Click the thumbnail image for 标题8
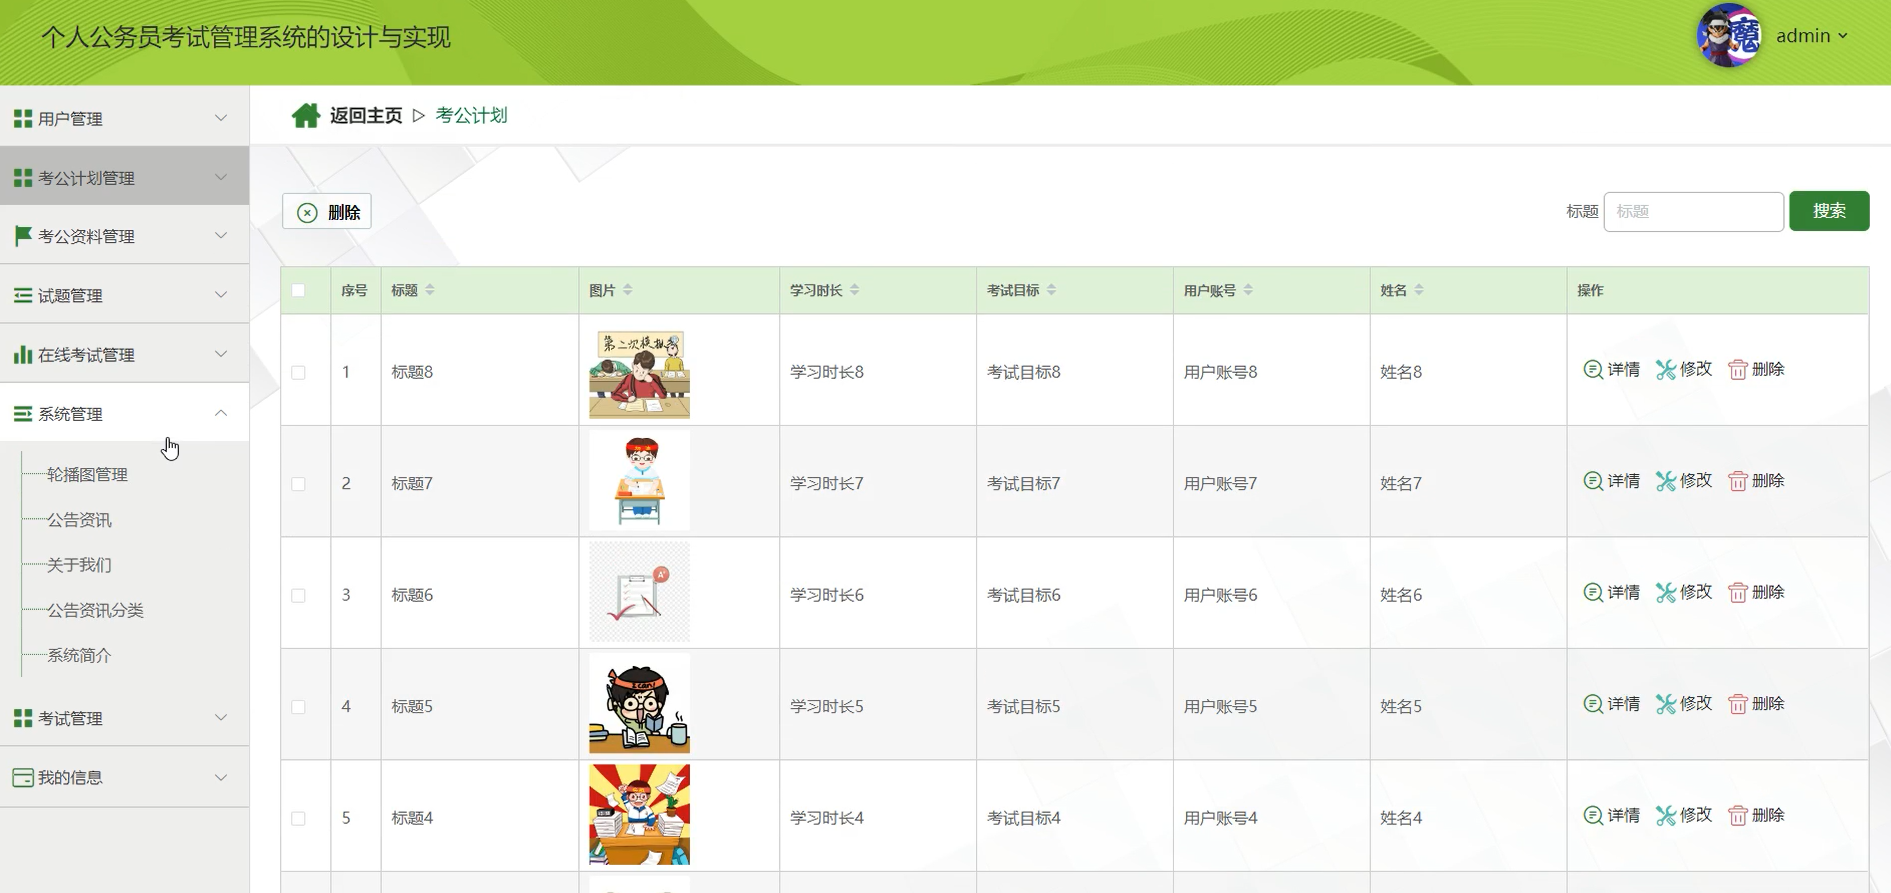 pyautogui.click(x=639, y=374)
